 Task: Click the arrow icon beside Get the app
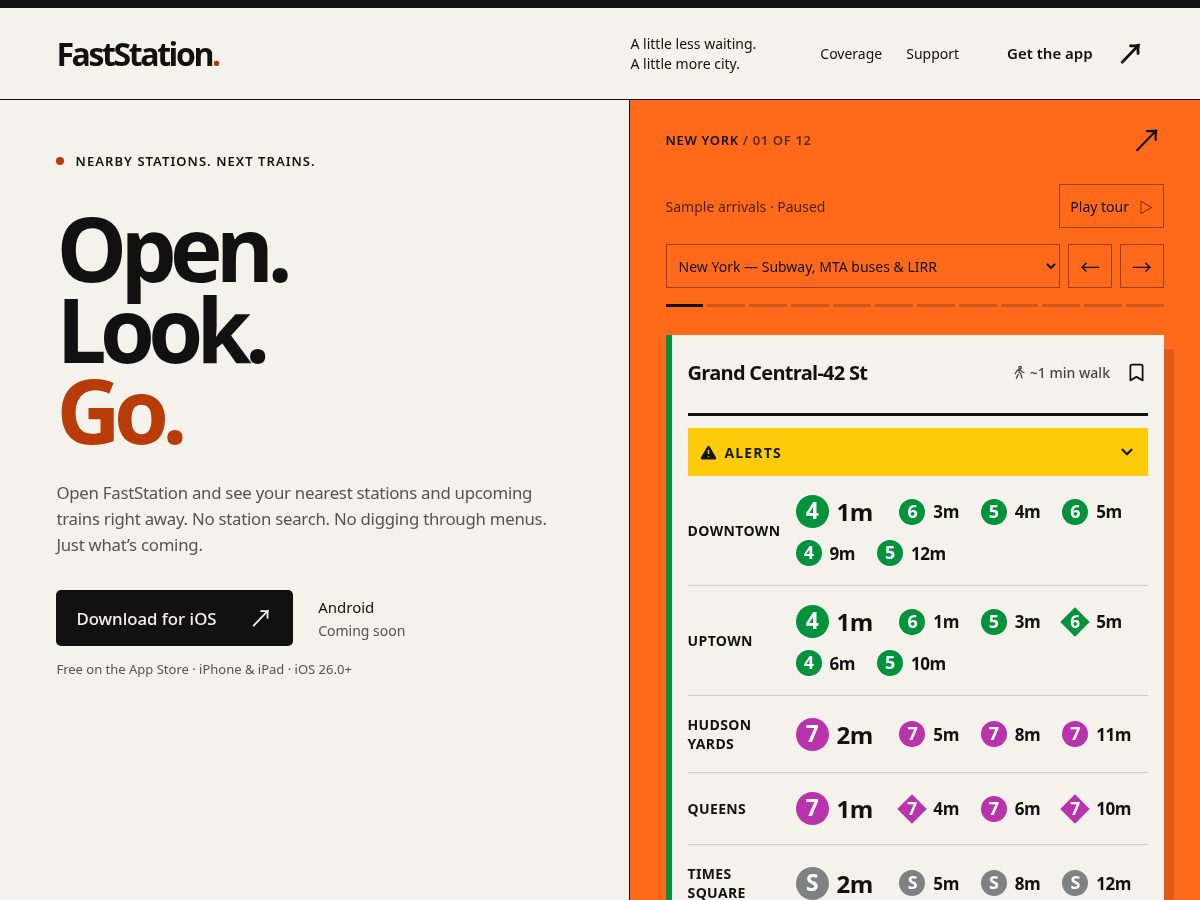(1130, 54)
